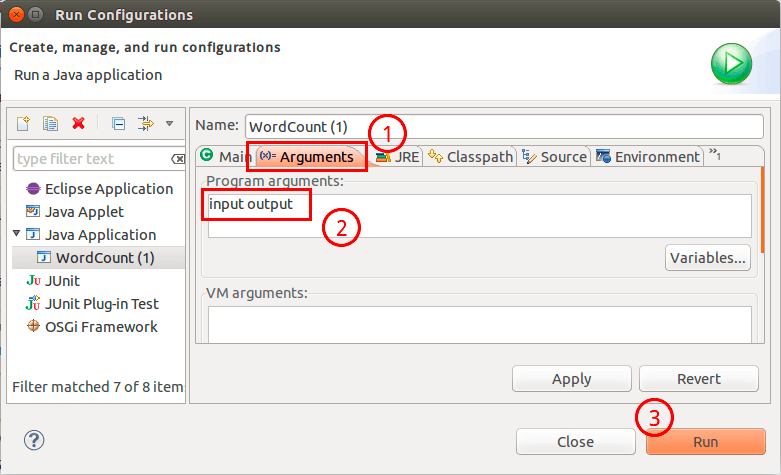This screenshot has width=781, height=475.
Task: Click the Revert button
Action: 699,379
